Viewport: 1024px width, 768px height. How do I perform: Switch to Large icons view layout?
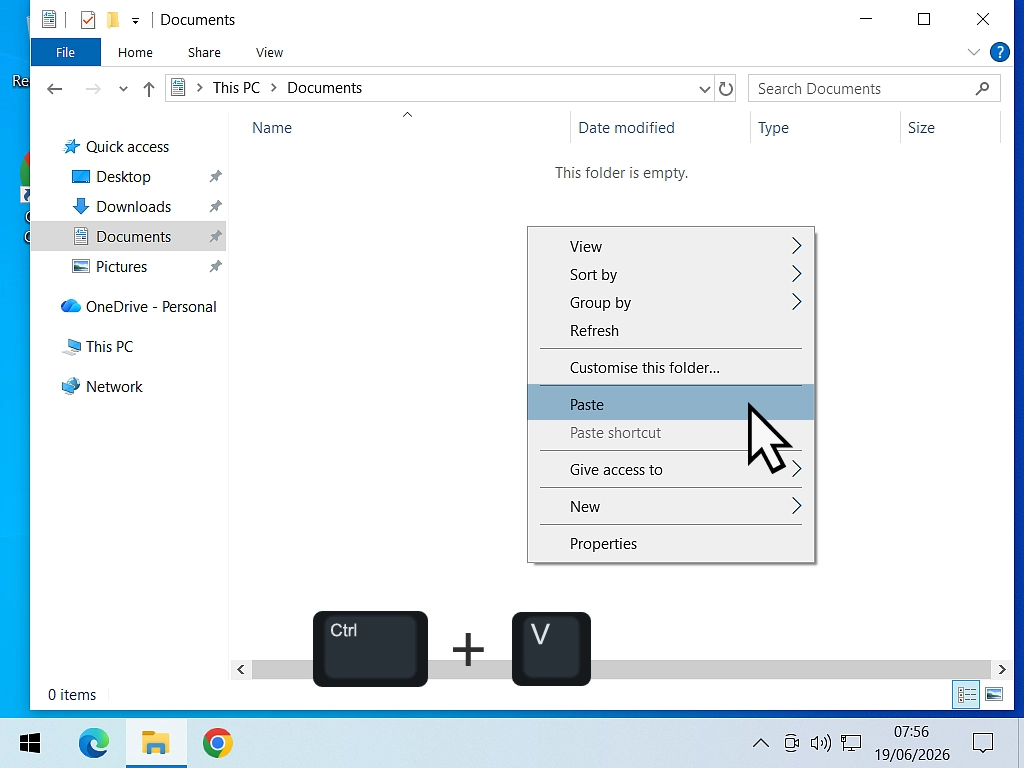click(993, 694)
